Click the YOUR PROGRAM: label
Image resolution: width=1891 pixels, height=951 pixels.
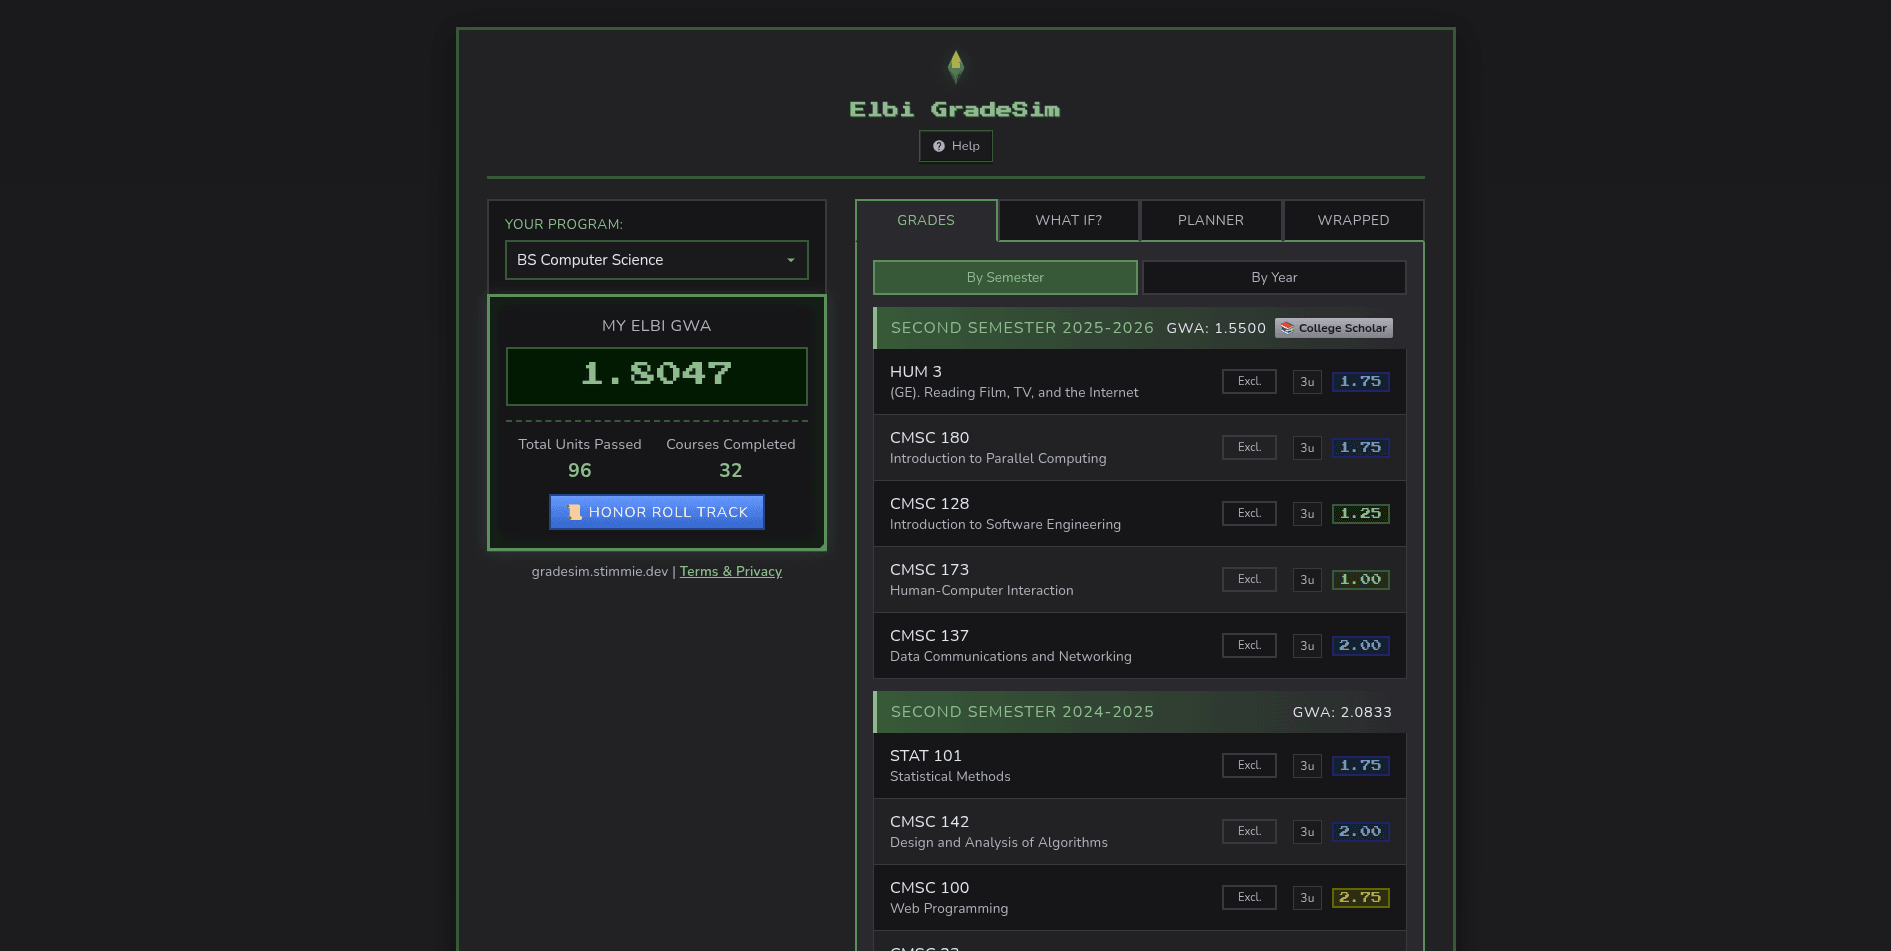(564, 224)
